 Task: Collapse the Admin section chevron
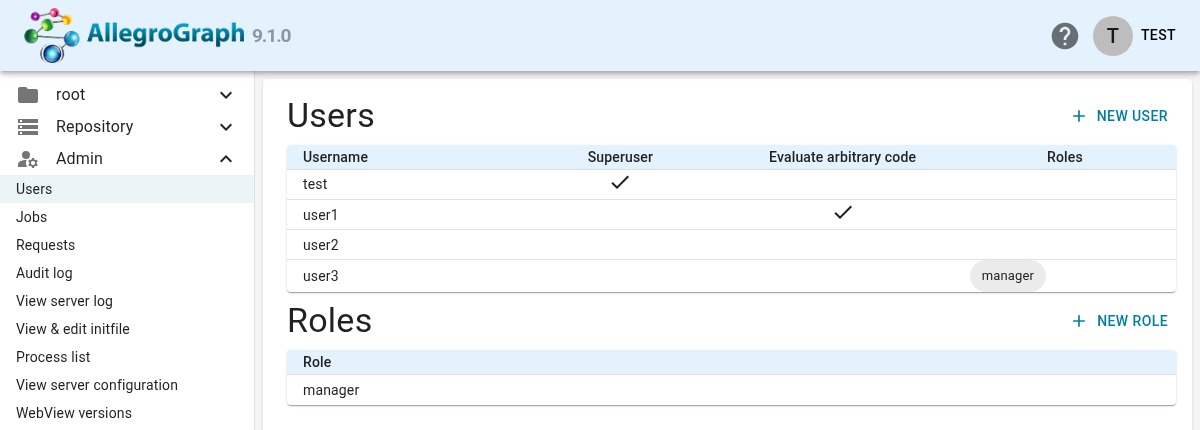click(226, 159)
